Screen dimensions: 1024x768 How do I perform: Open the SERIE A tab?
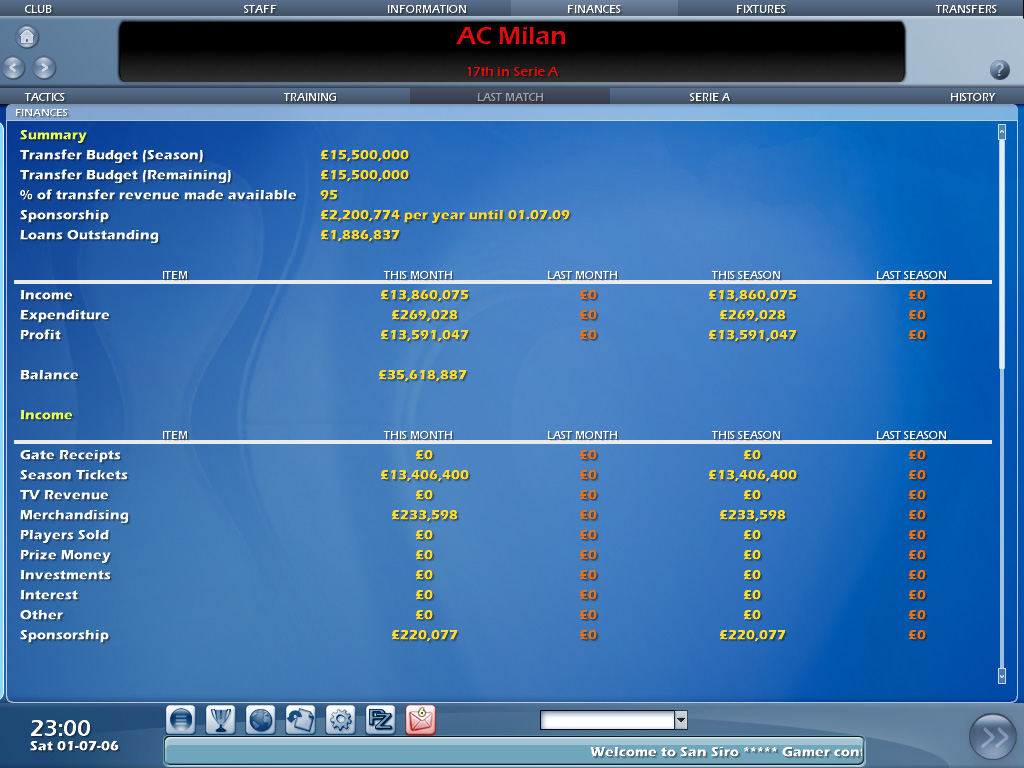709,97
